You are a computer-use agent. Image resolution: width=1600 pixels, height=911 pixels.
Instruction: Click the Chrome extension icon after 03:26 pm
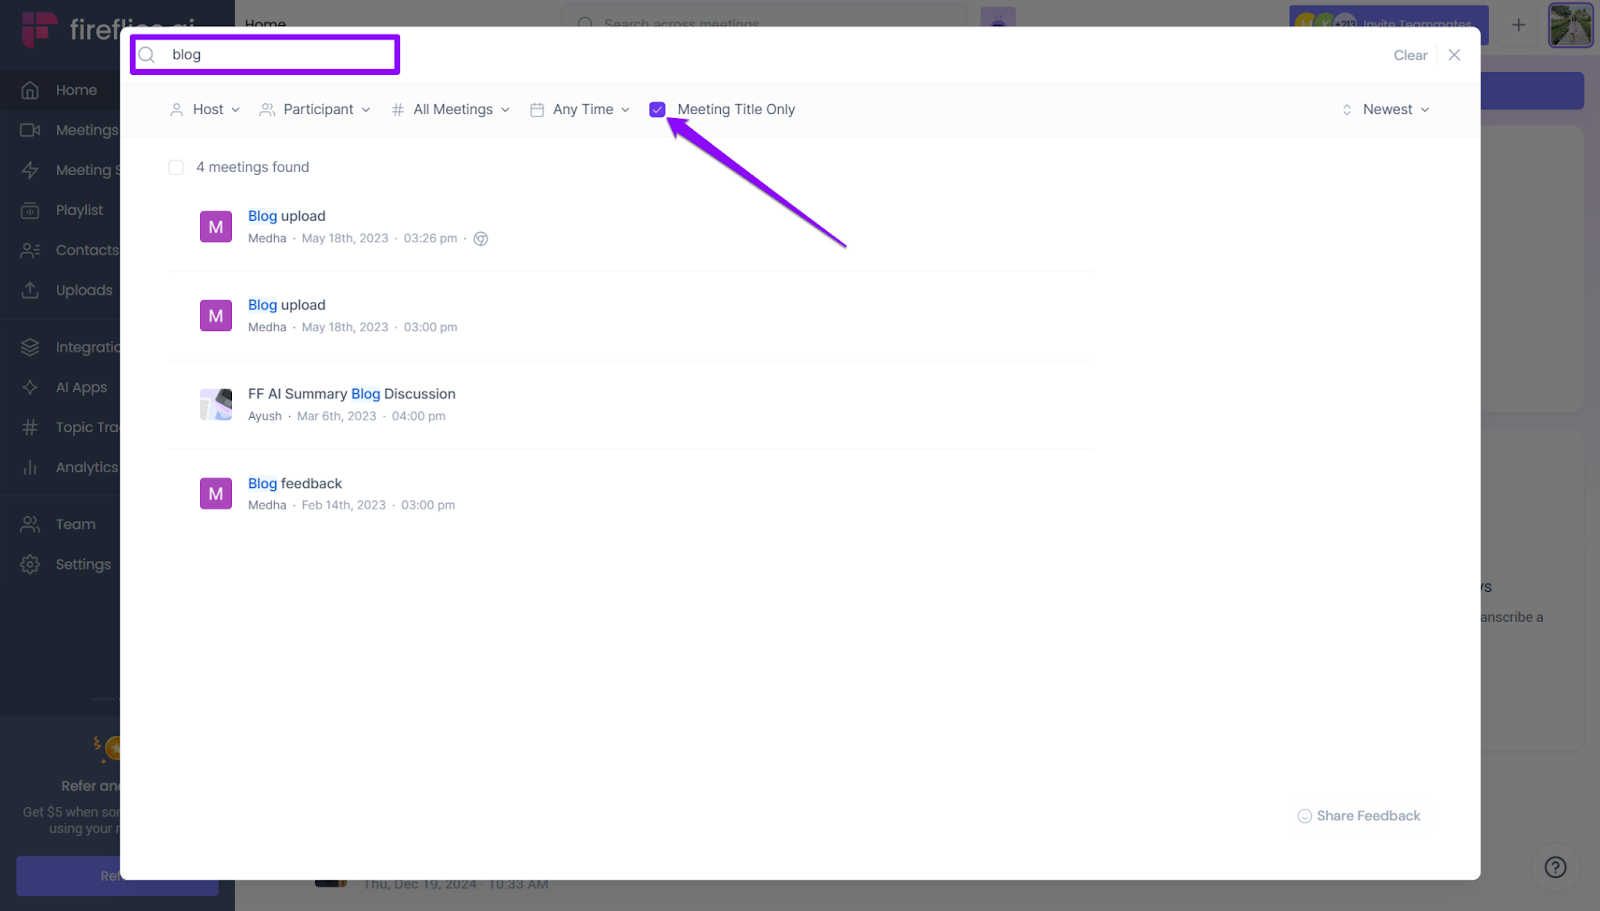[481, 239]
